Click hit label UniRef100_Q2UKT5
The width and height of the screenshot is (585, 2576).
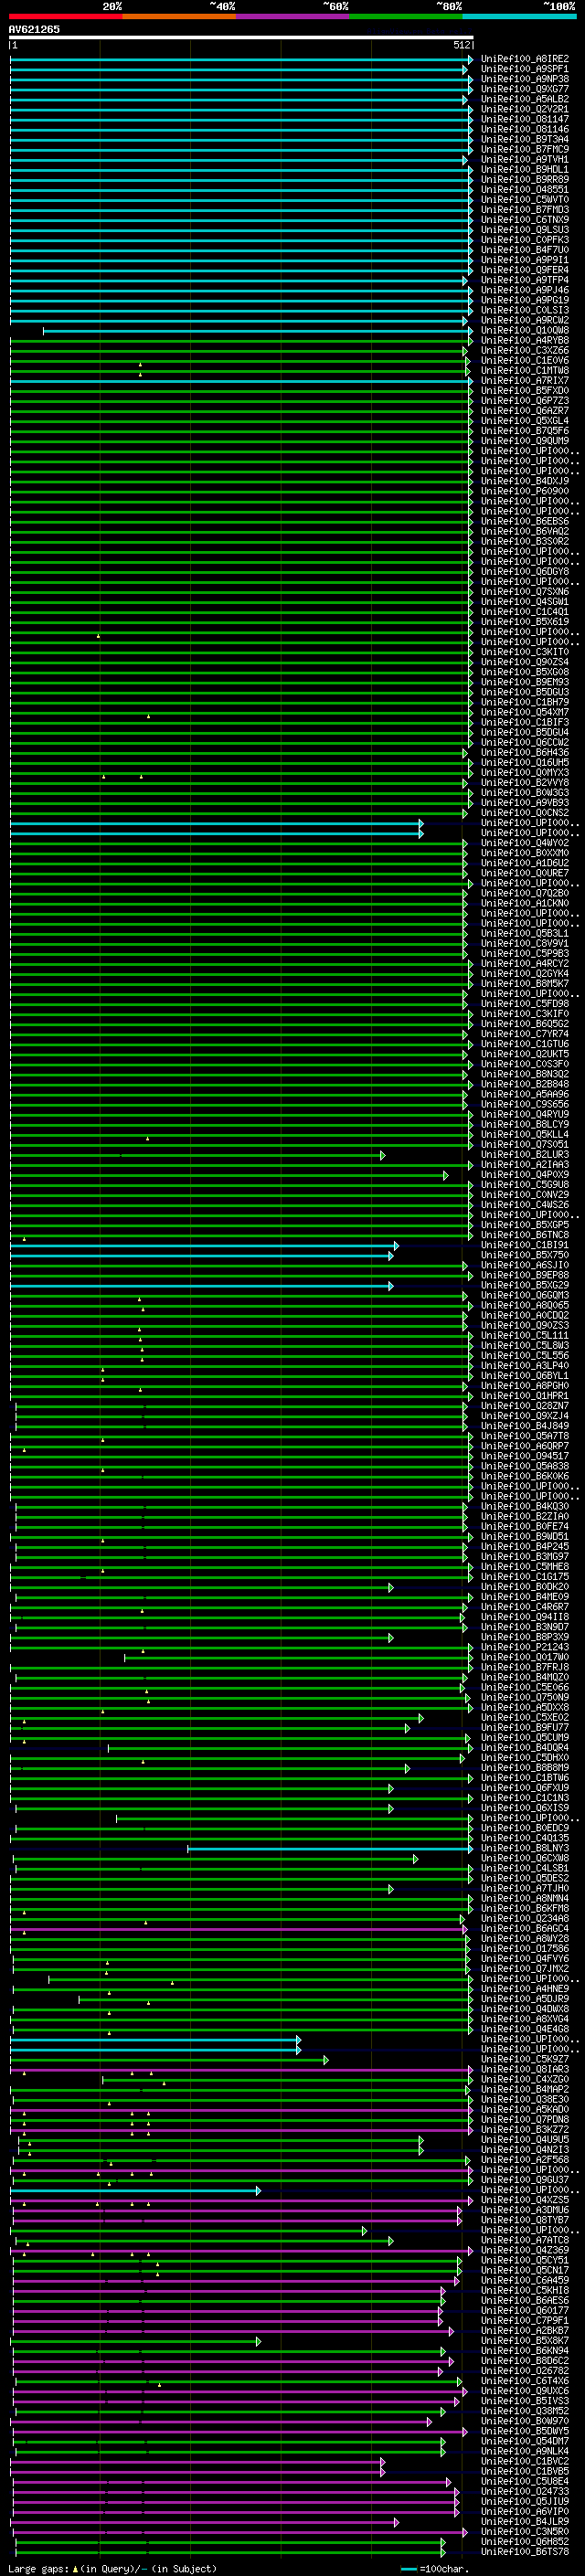525,1054
